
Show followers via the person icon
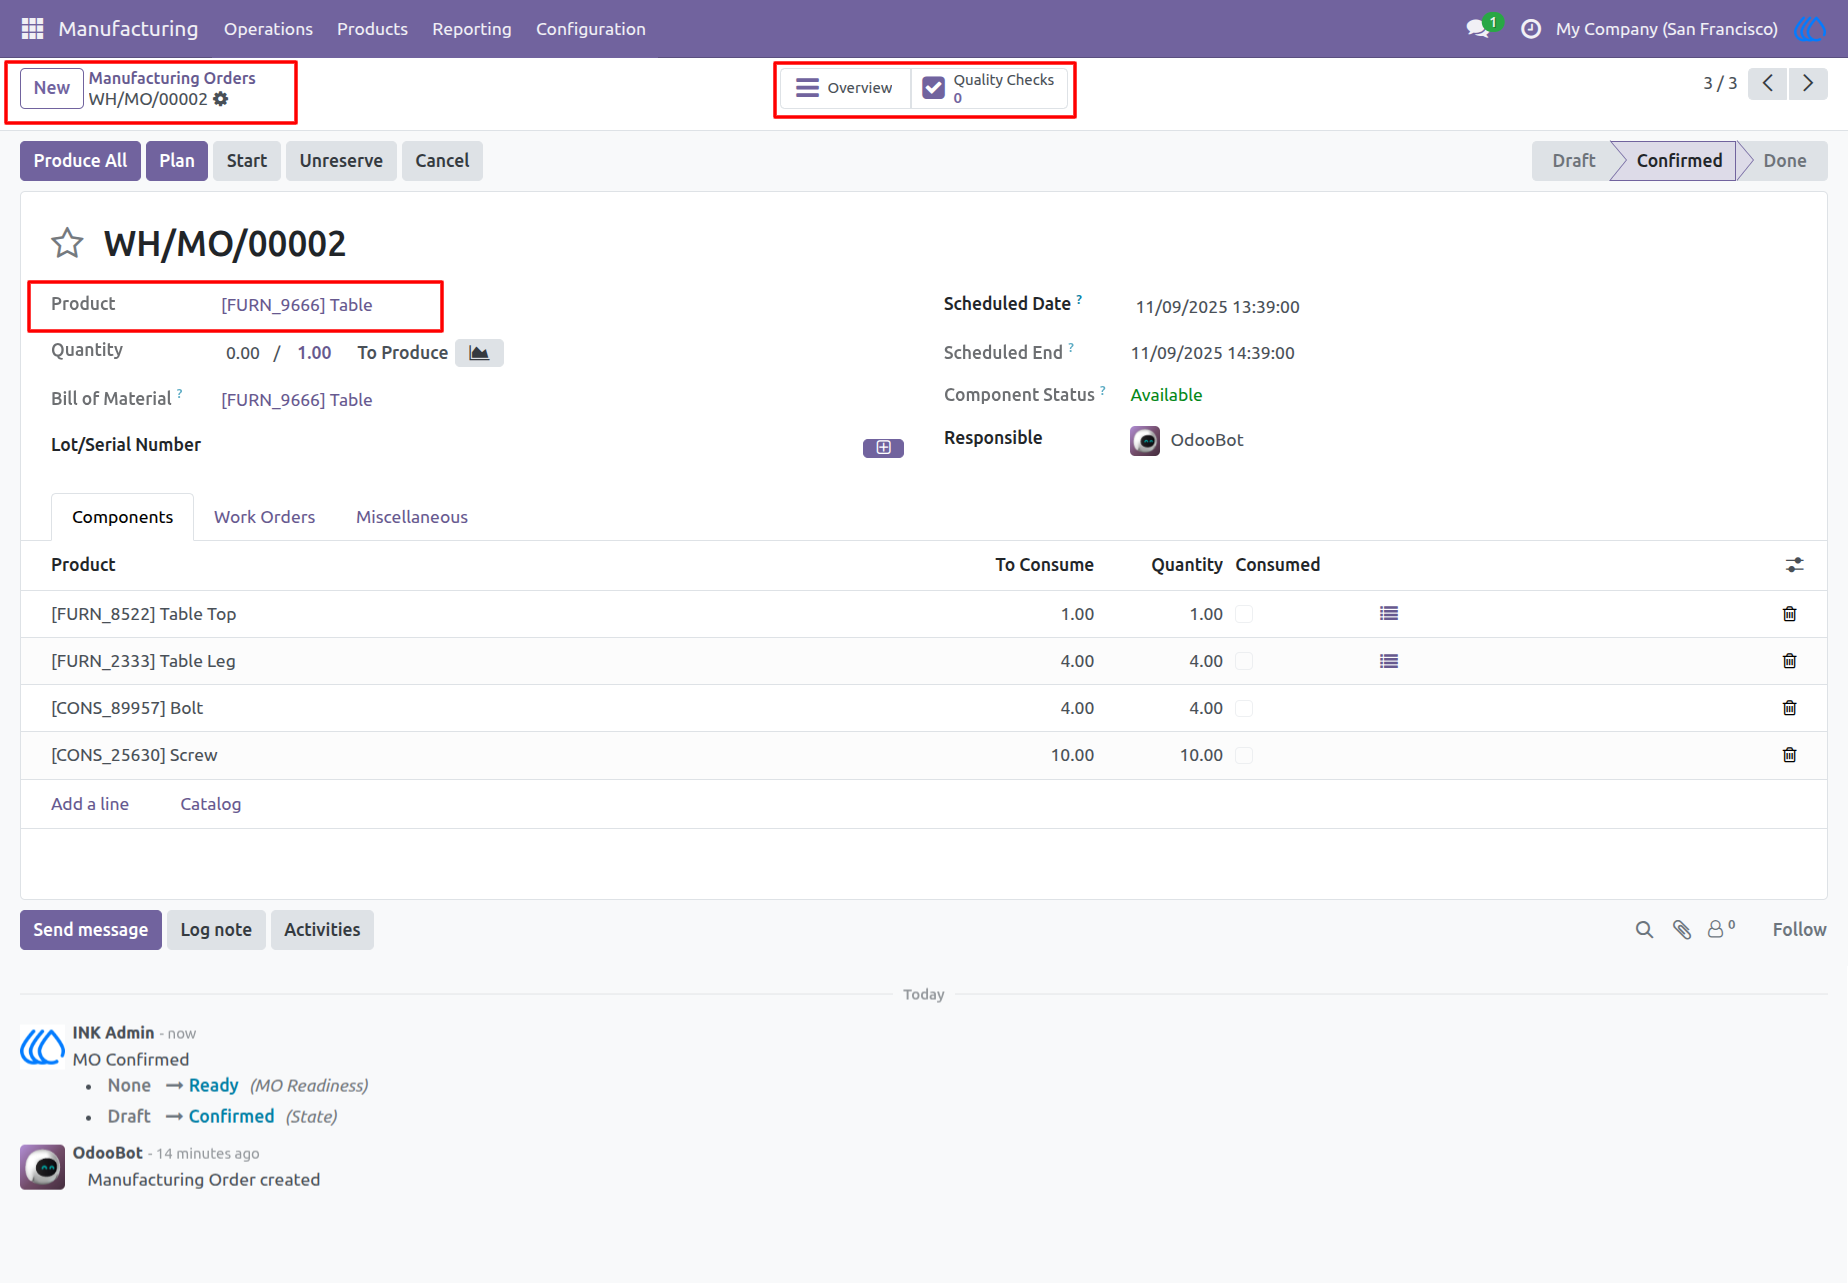tap(1721, 929)
